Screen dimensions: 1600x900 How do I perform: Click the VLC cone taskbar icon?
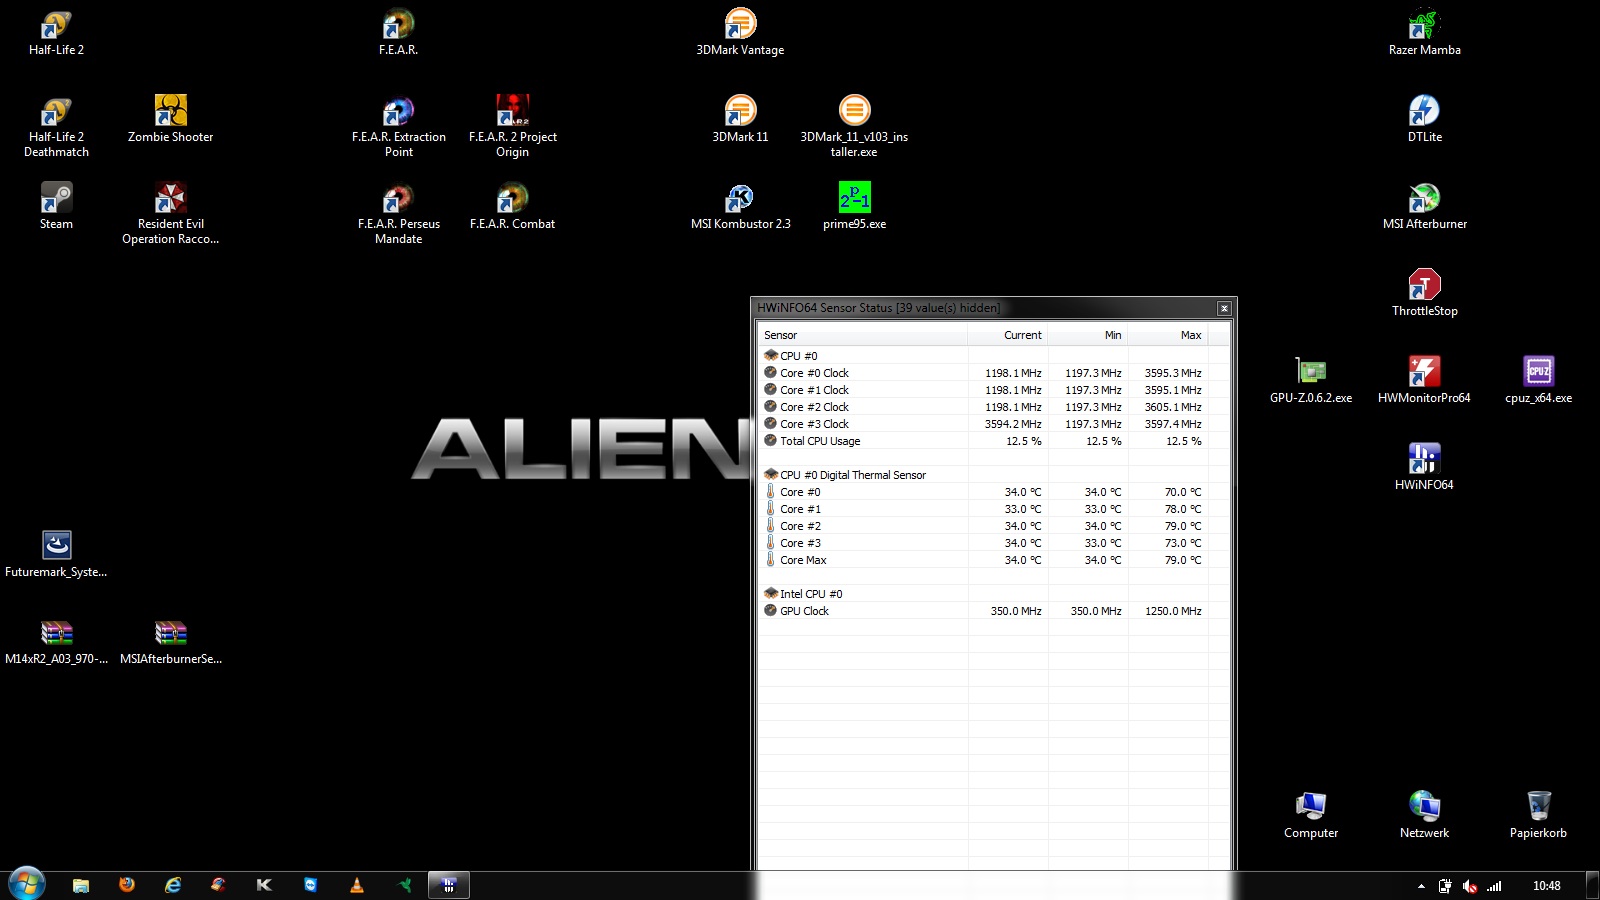pyautogui.click(x=357, y=885)
